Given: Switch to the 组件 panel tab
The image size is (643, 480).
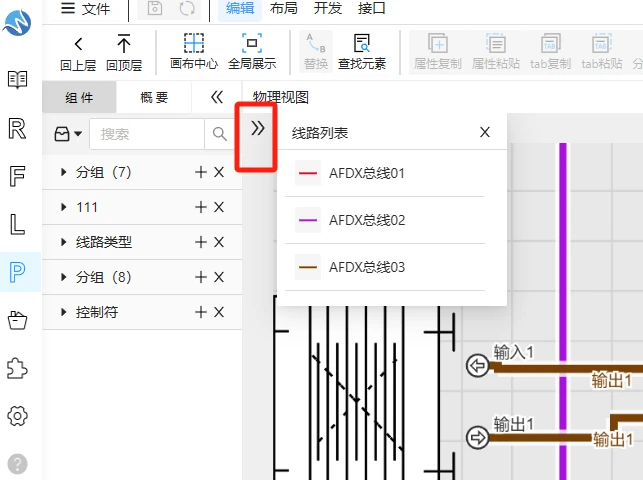Looking at the screenshot, I should coord(79,97).
